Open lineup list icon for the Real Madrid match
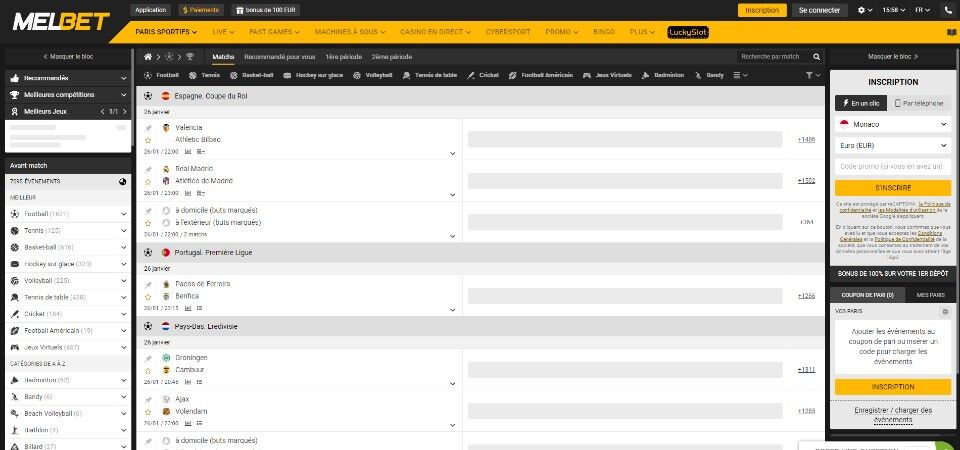This screenshot has height=450, width=960. (x=201, y=193)
